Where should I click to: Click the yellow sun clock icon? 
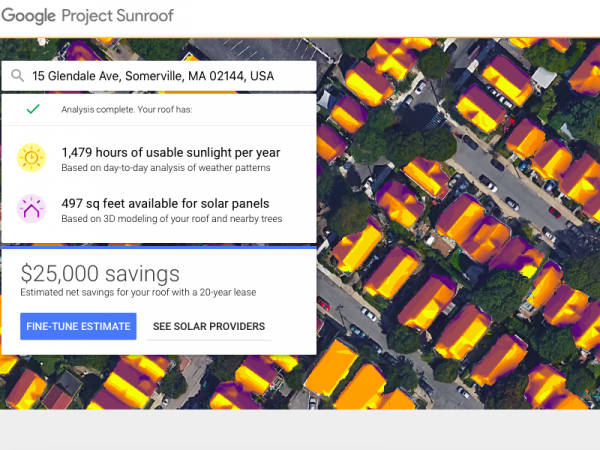pos(31,158)
